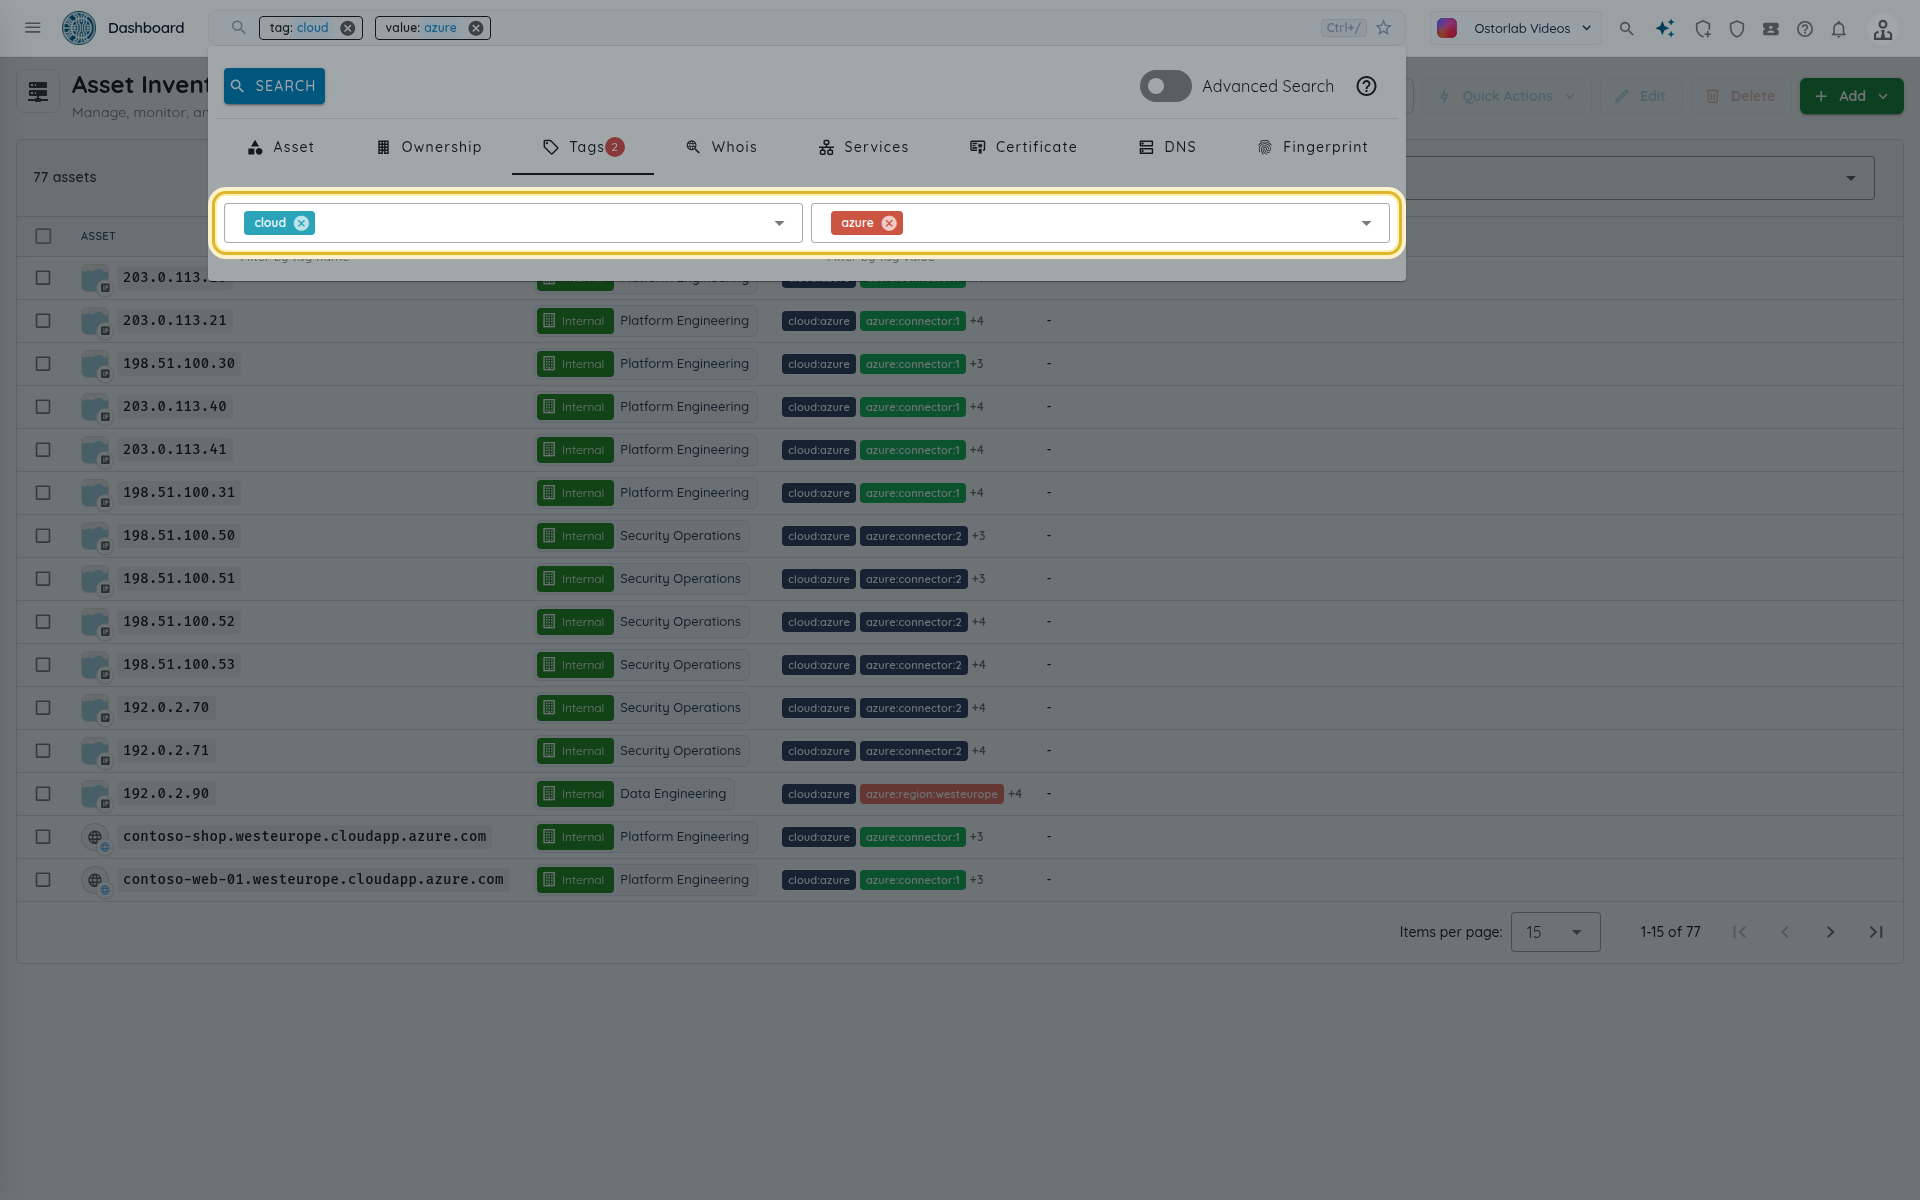
Task: Open asset 198.51.100.53
Action: click(179, 665)
